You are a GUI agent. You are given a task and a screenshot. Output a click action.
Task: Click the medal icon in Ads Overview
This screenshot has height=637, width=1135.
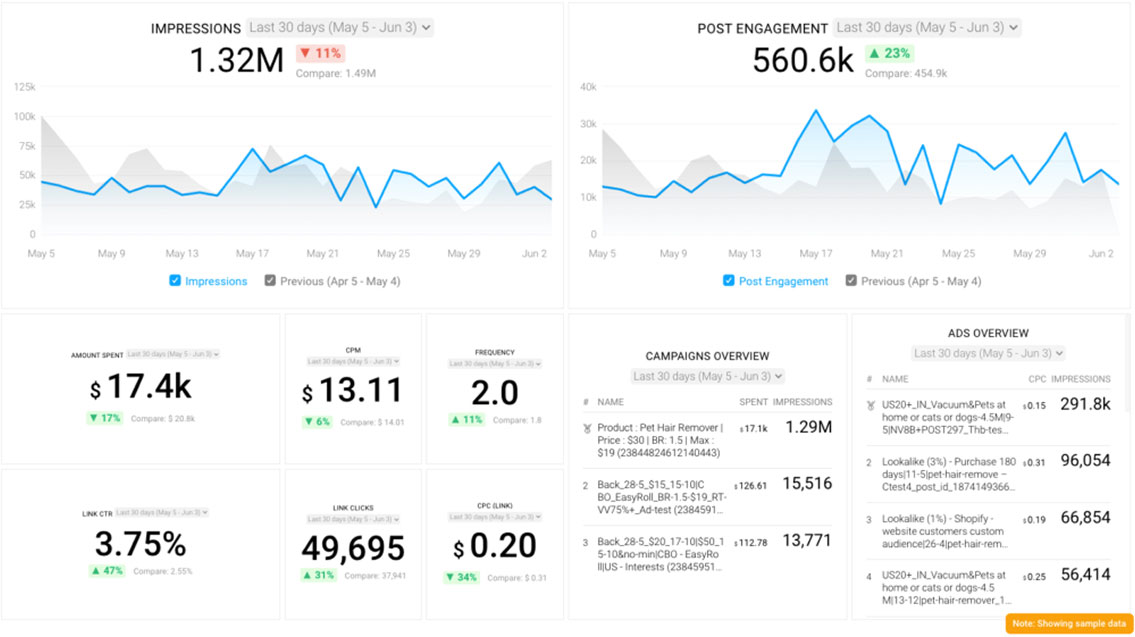tap(870, 405)
